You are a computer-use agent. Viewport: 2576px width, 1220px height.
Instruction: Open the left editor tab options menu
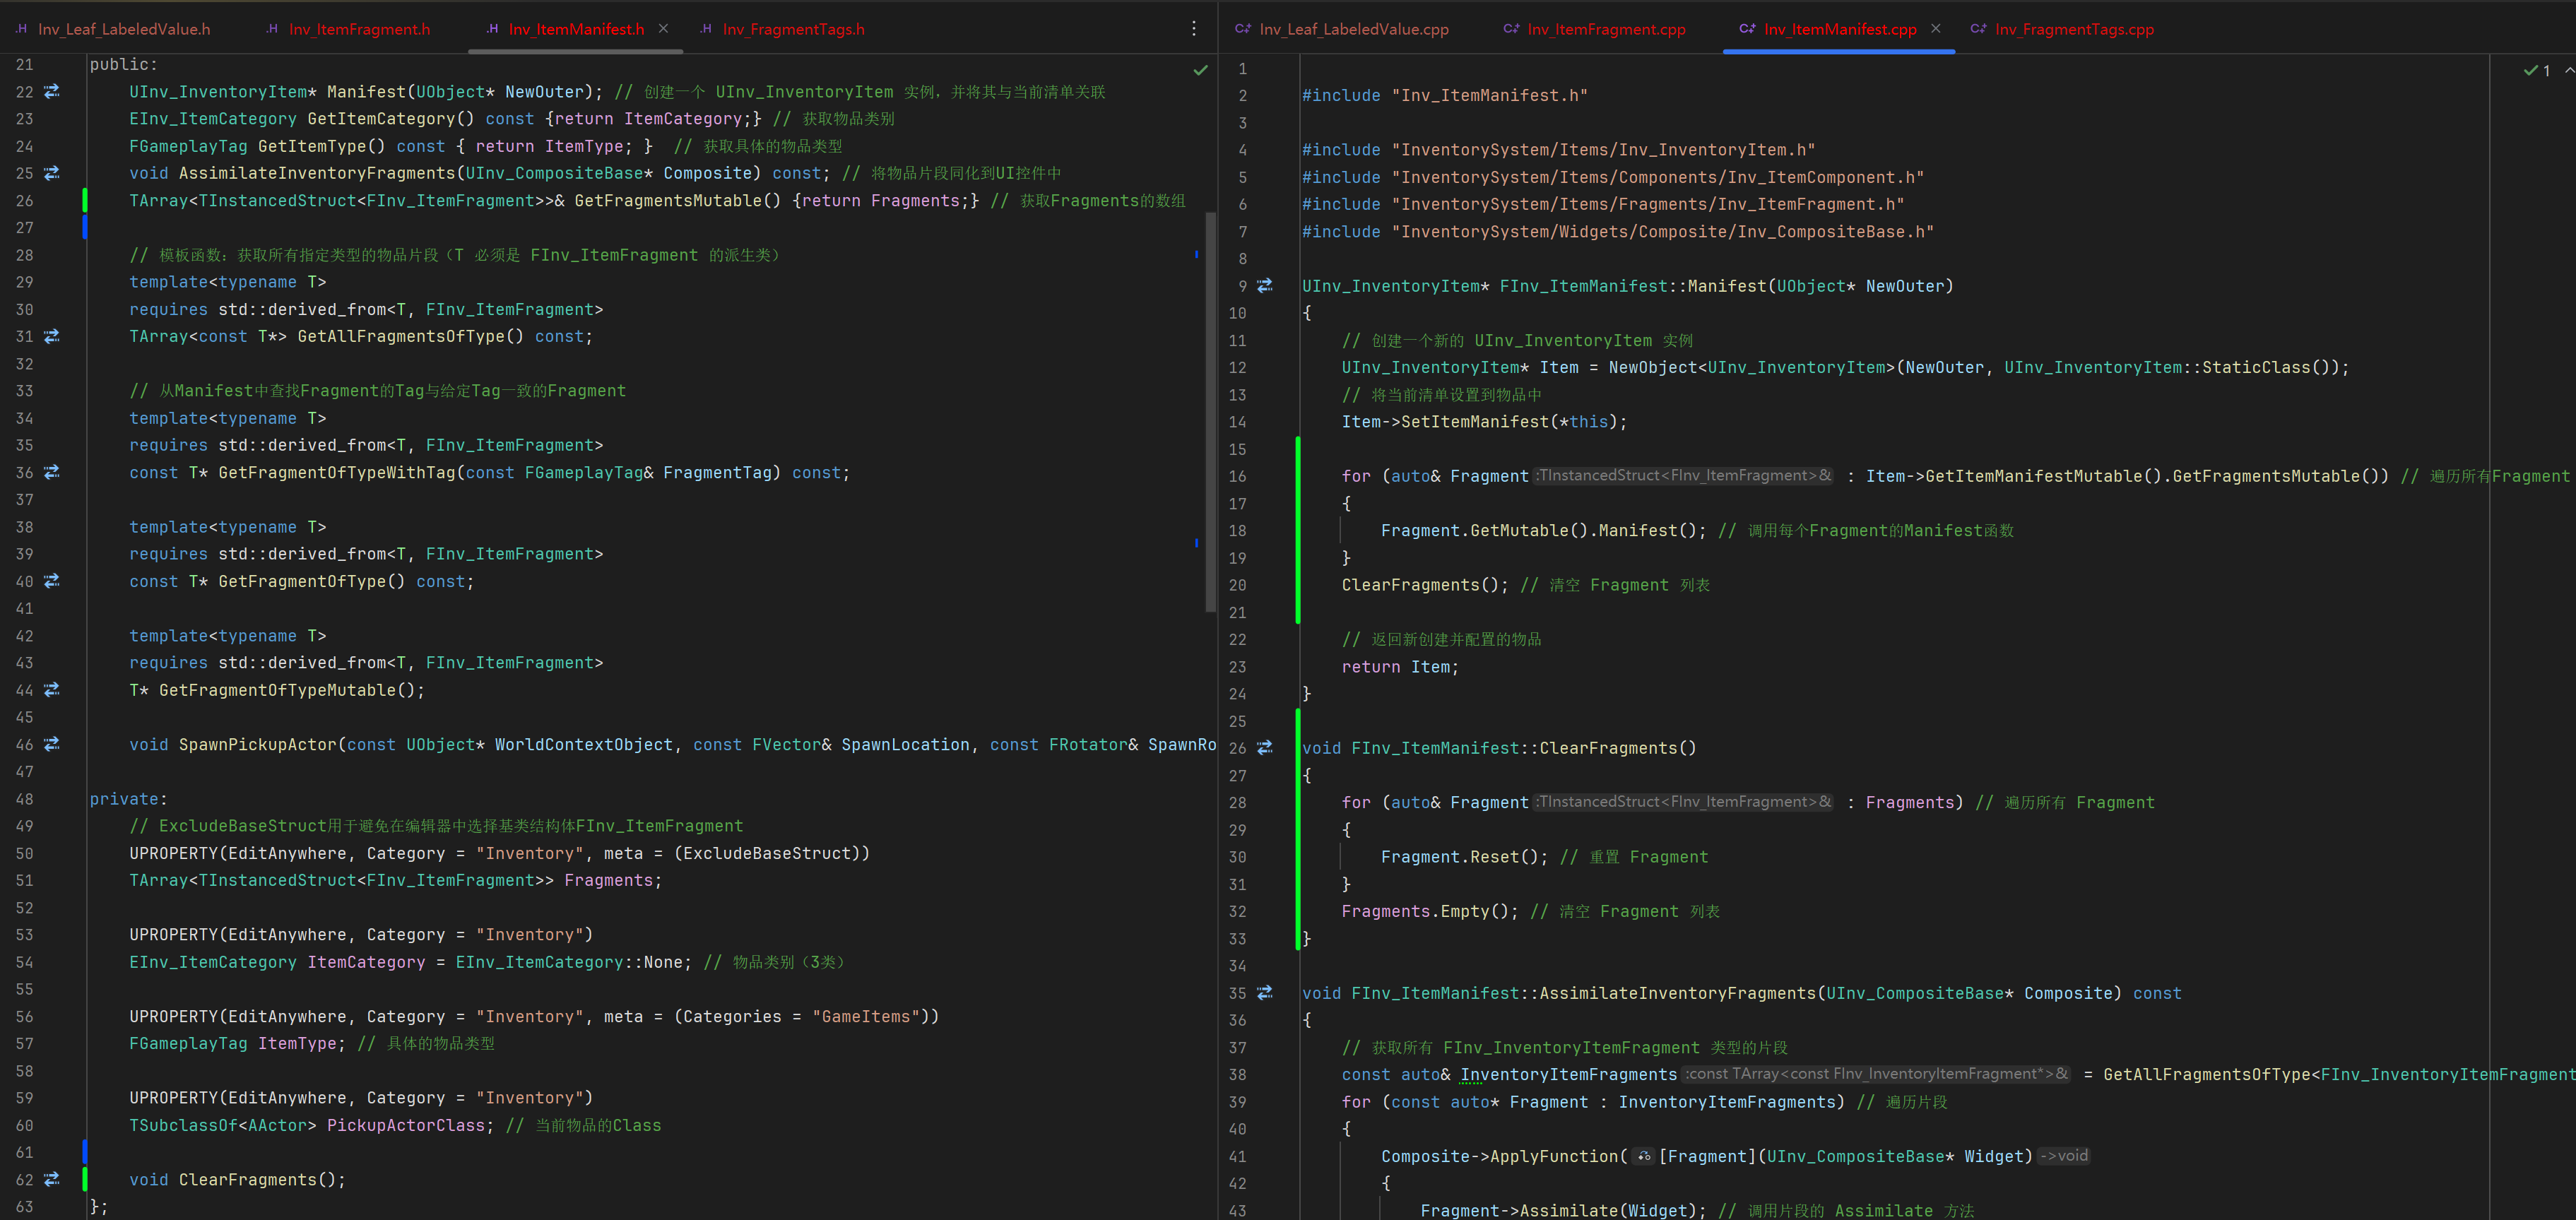click(x=1193, y=29)
